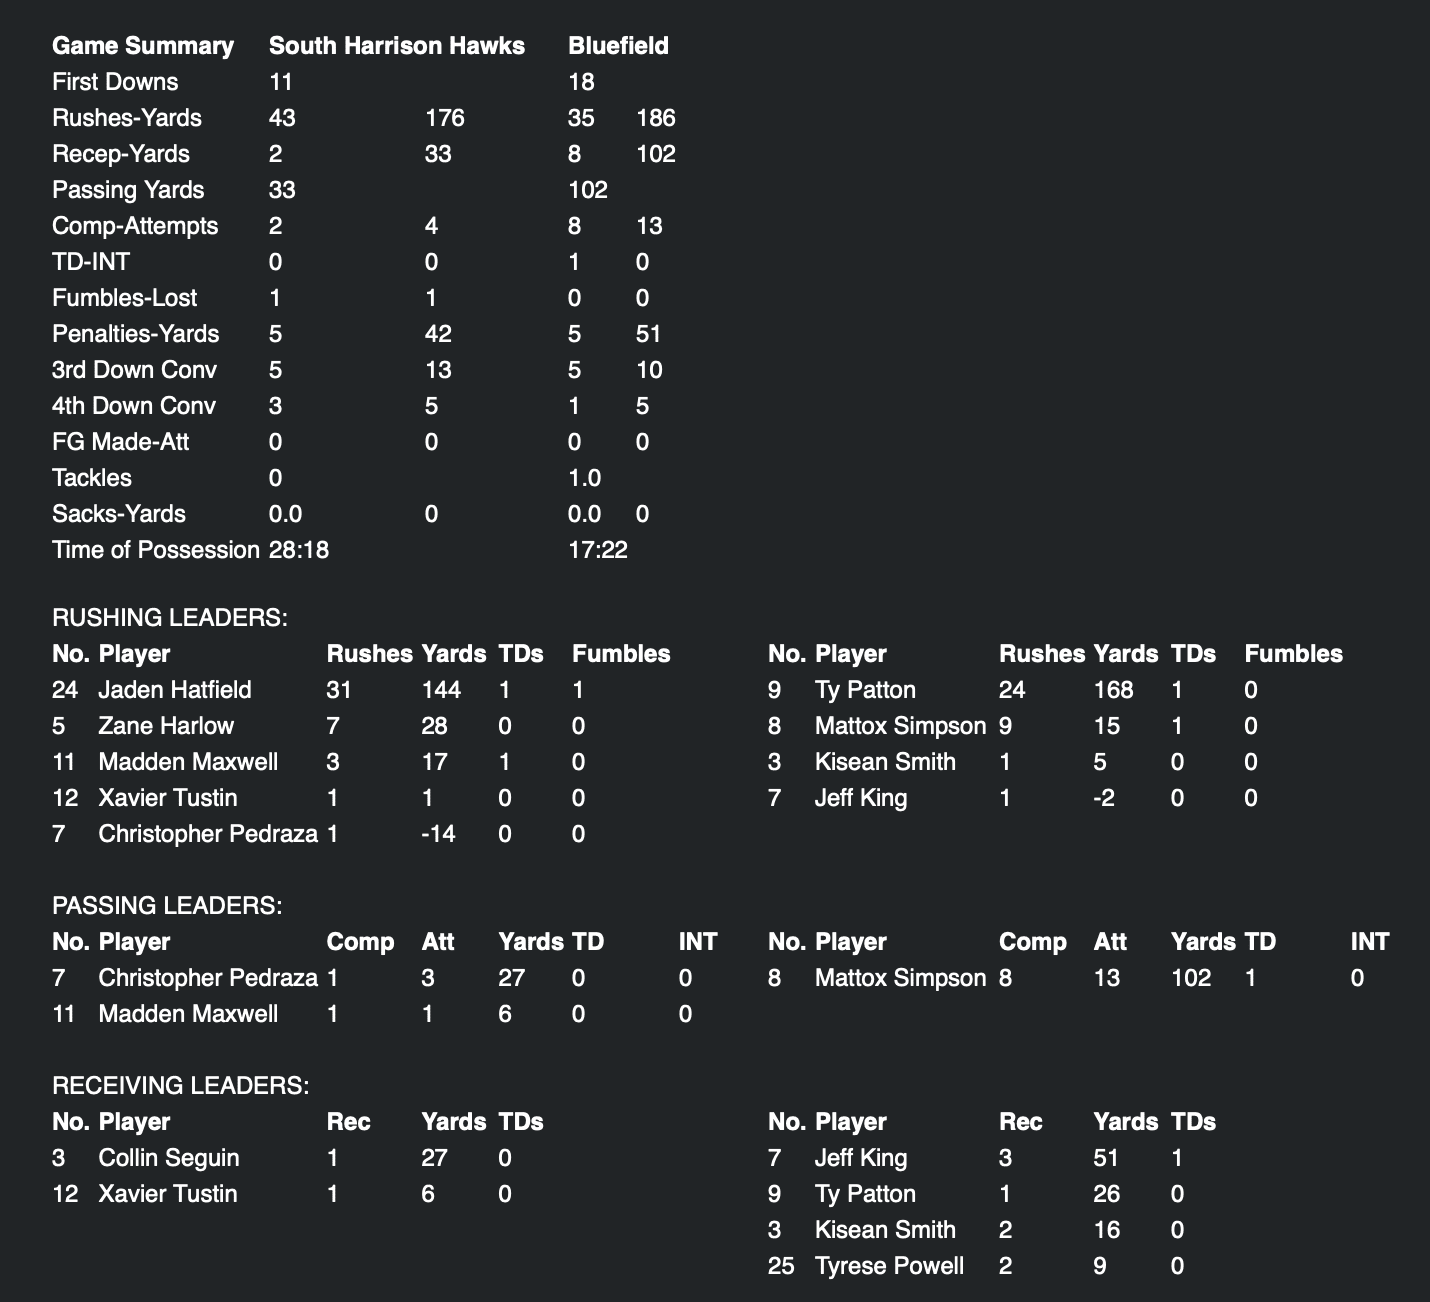
Task: Click the Time of Possession row label
Action: [x=155, y=550]
